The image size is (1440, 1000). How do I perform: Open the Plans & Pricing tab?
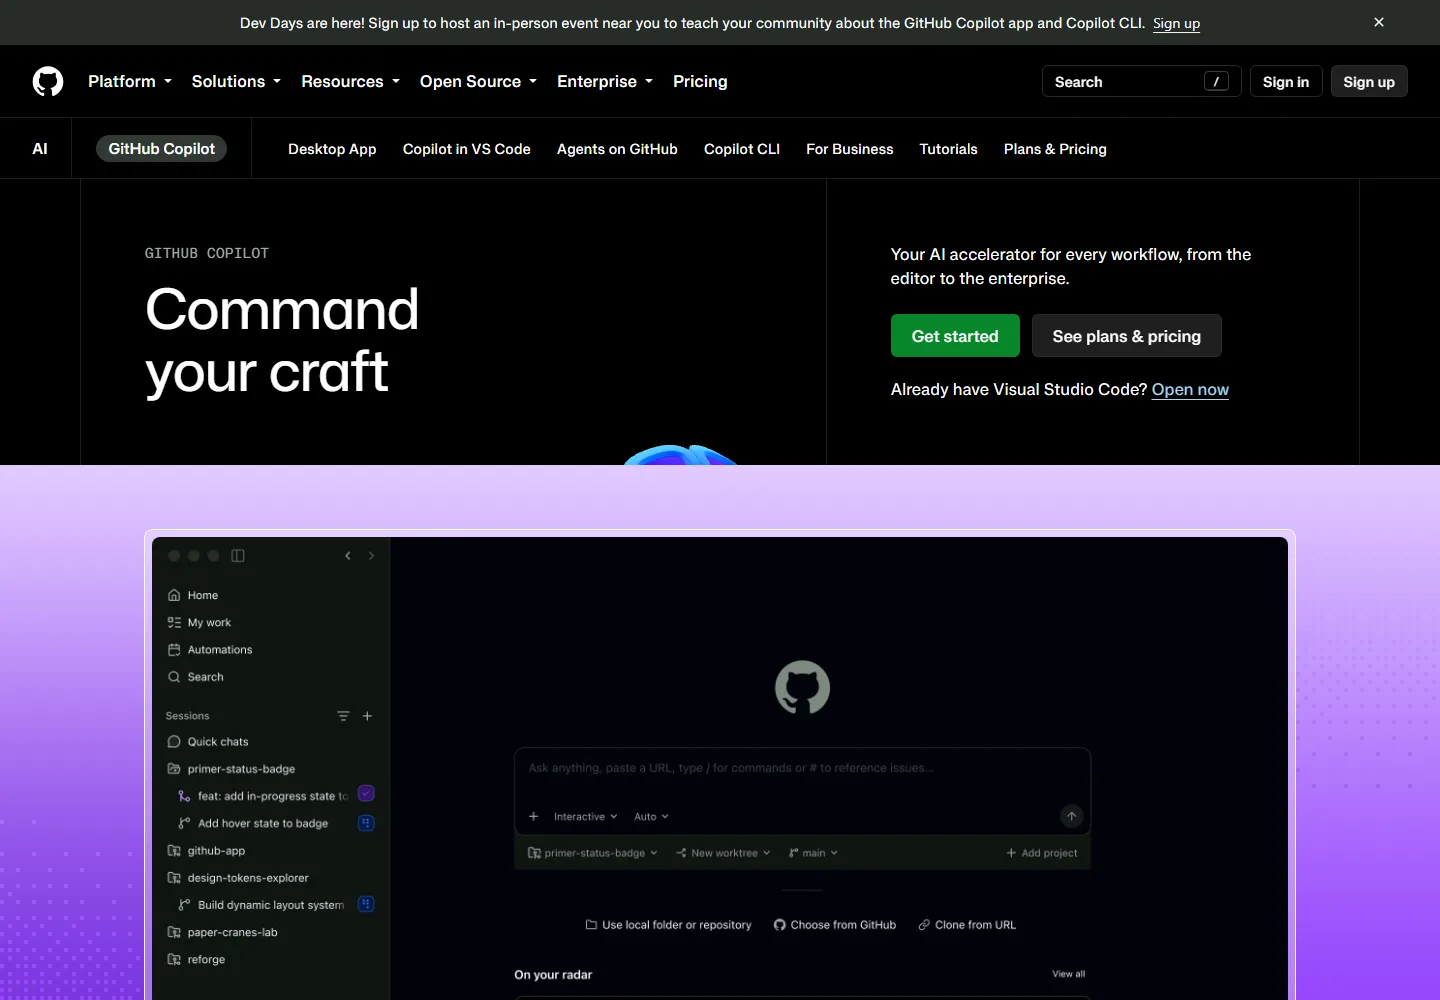(x=1055, y=149)
